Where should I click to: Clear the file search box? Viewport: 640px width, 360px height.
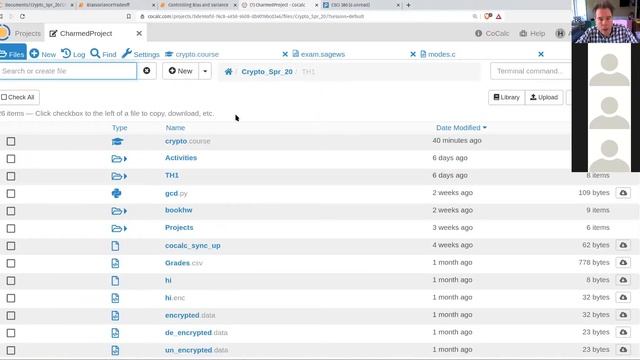[147, 71]
